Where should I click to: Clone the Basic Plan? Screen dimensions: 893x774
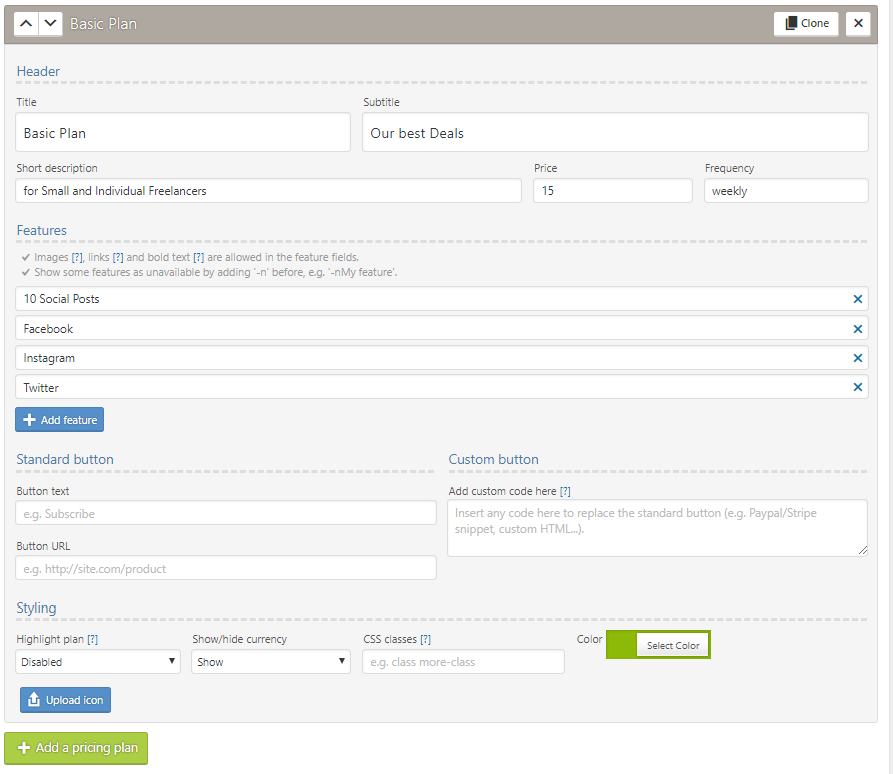[806, 24]
